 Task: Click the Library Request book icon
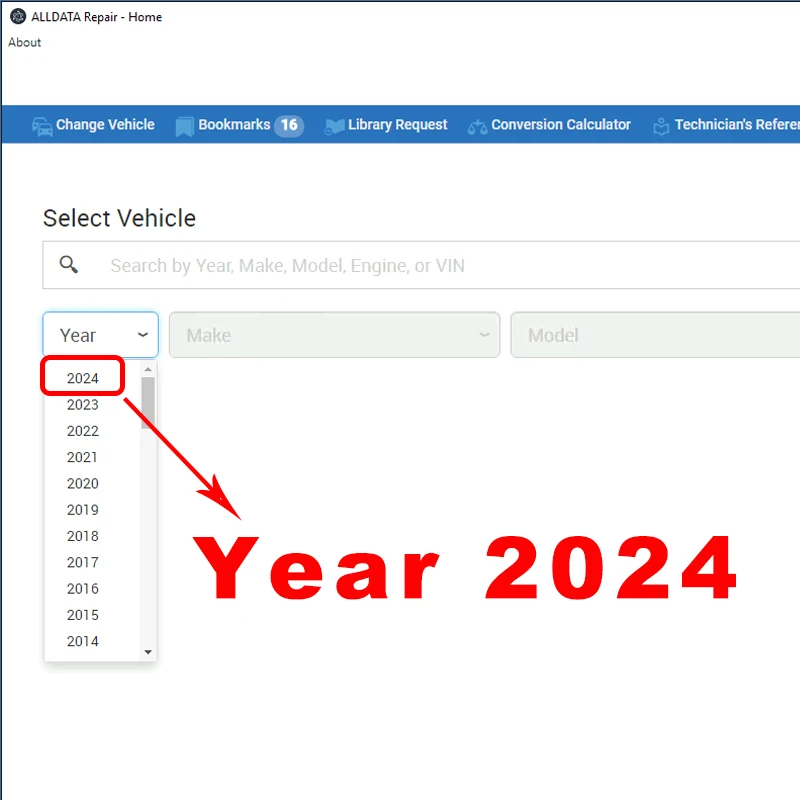point(334,127)
